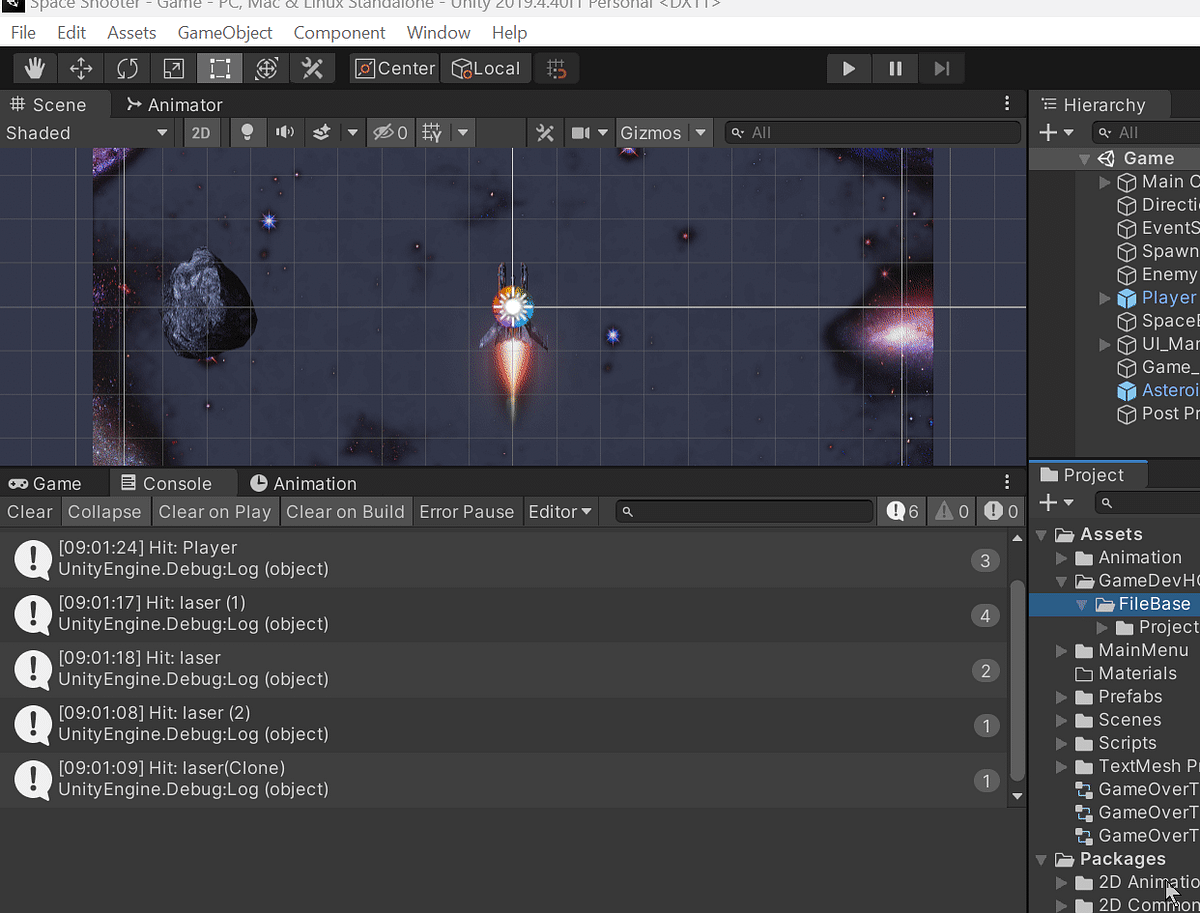Open the GameObject menu

pyautogui.click(x=224, y=32)
